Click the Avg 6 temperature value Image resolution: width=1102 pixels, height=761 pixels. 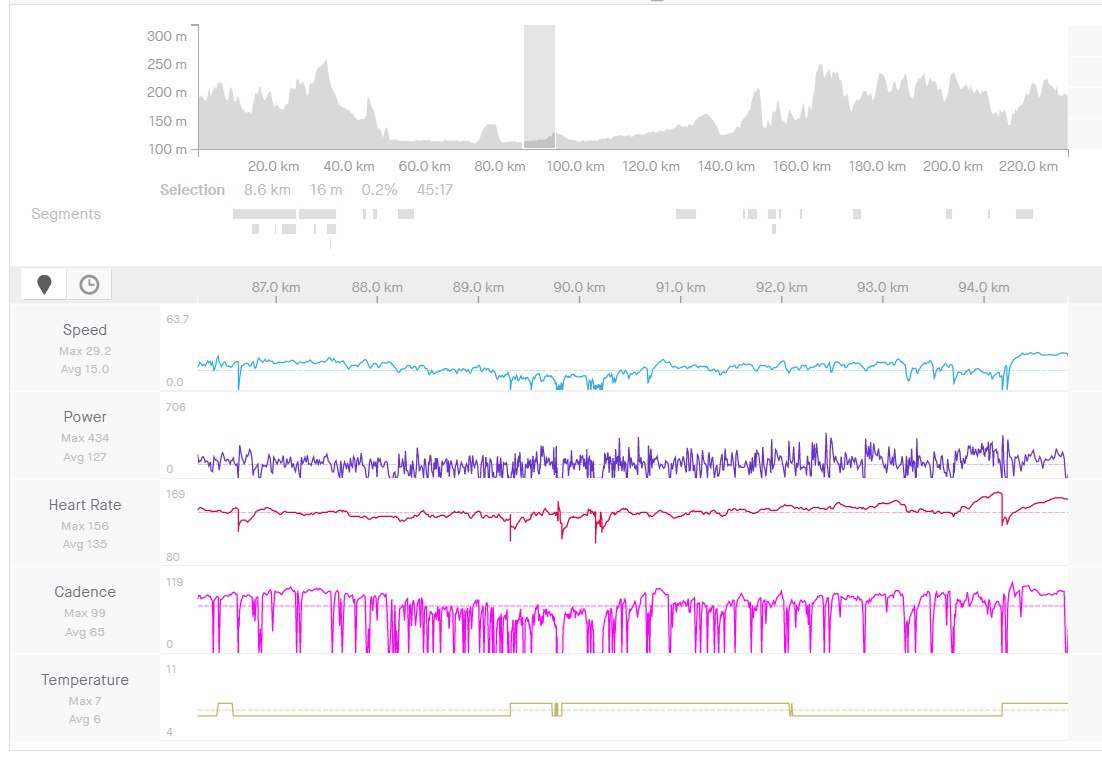click(85, 719)
